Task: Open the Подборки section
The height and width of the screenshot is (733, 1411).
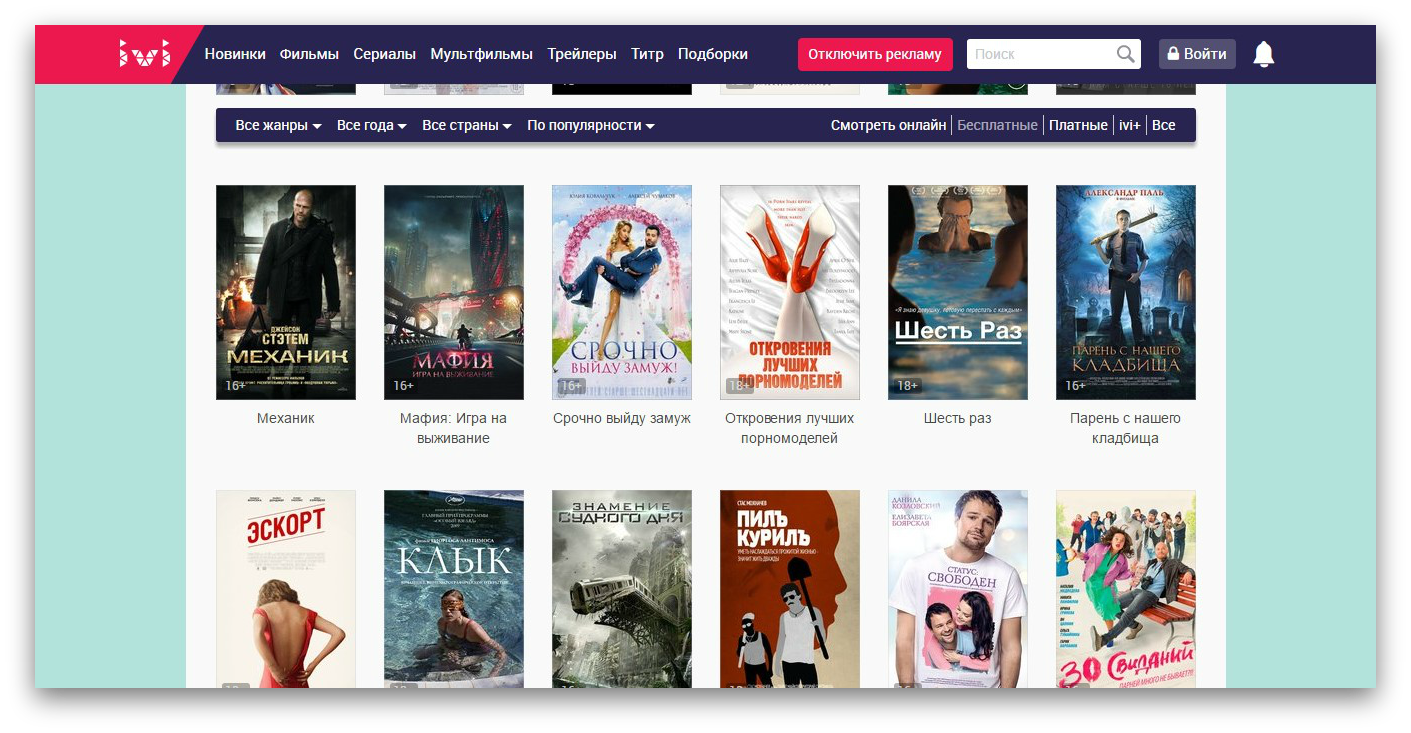Action: point(713,54)
